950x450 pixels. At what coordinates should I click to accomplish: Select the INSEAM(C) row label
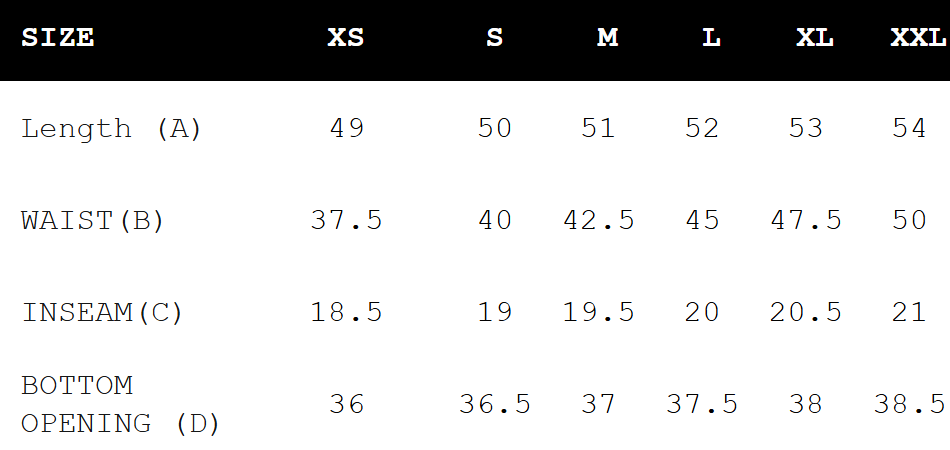coord(103,312)
